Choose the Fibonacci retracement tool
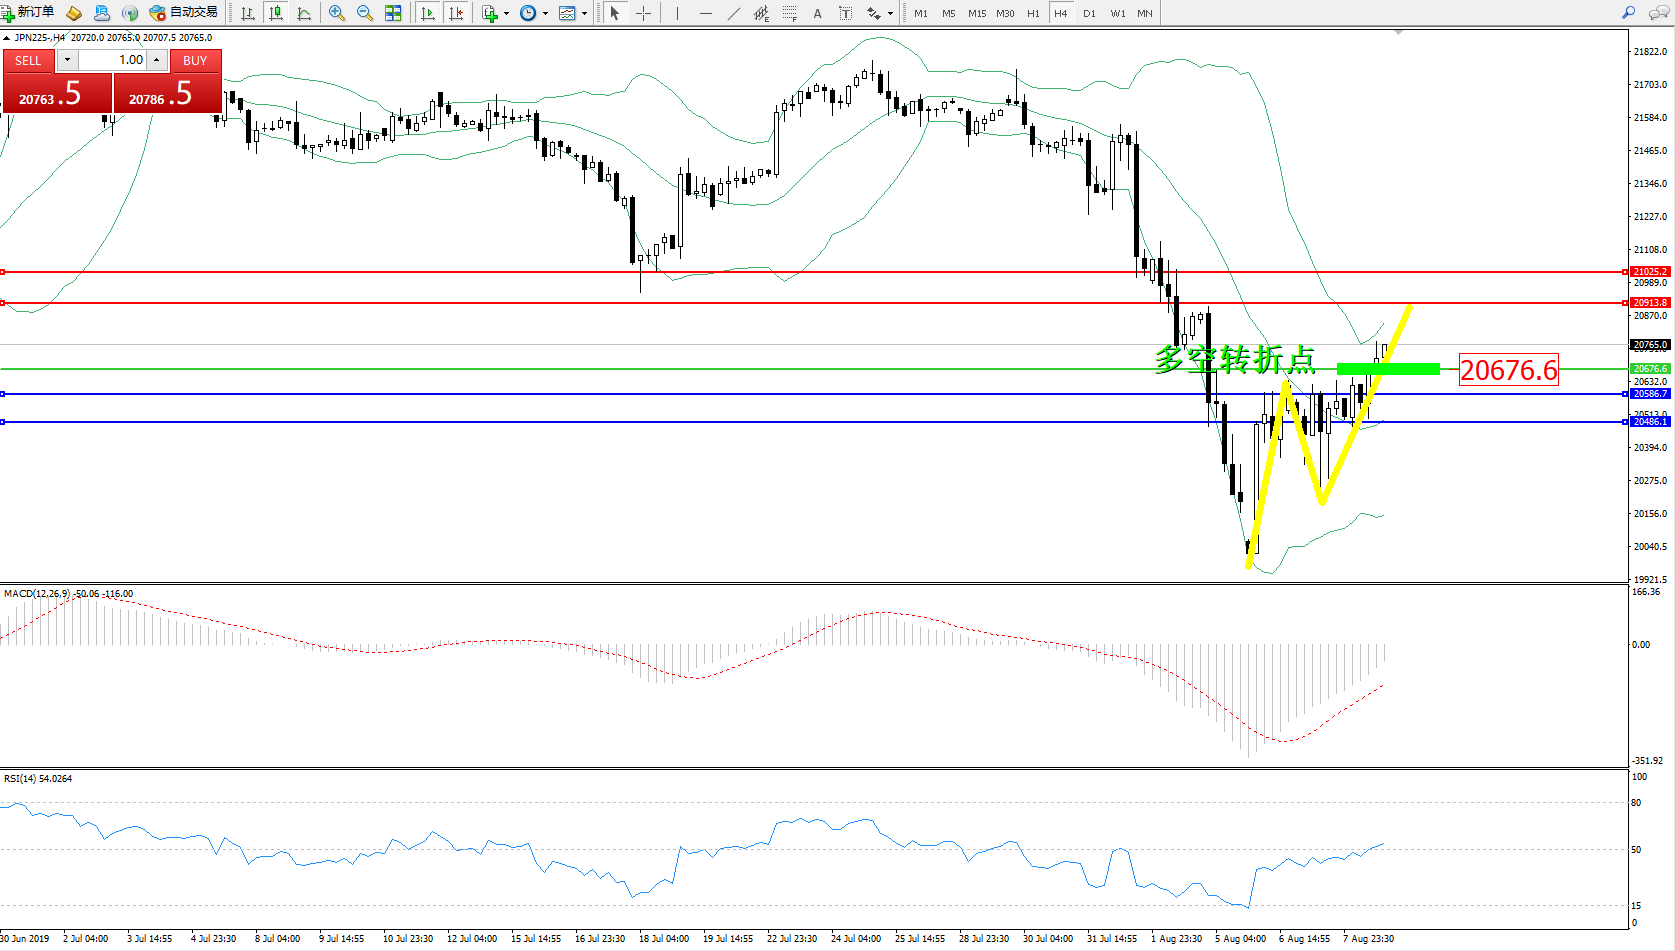Image resolution: width=1675 pixels, height=951 pixels. click(x=789, y=13)
